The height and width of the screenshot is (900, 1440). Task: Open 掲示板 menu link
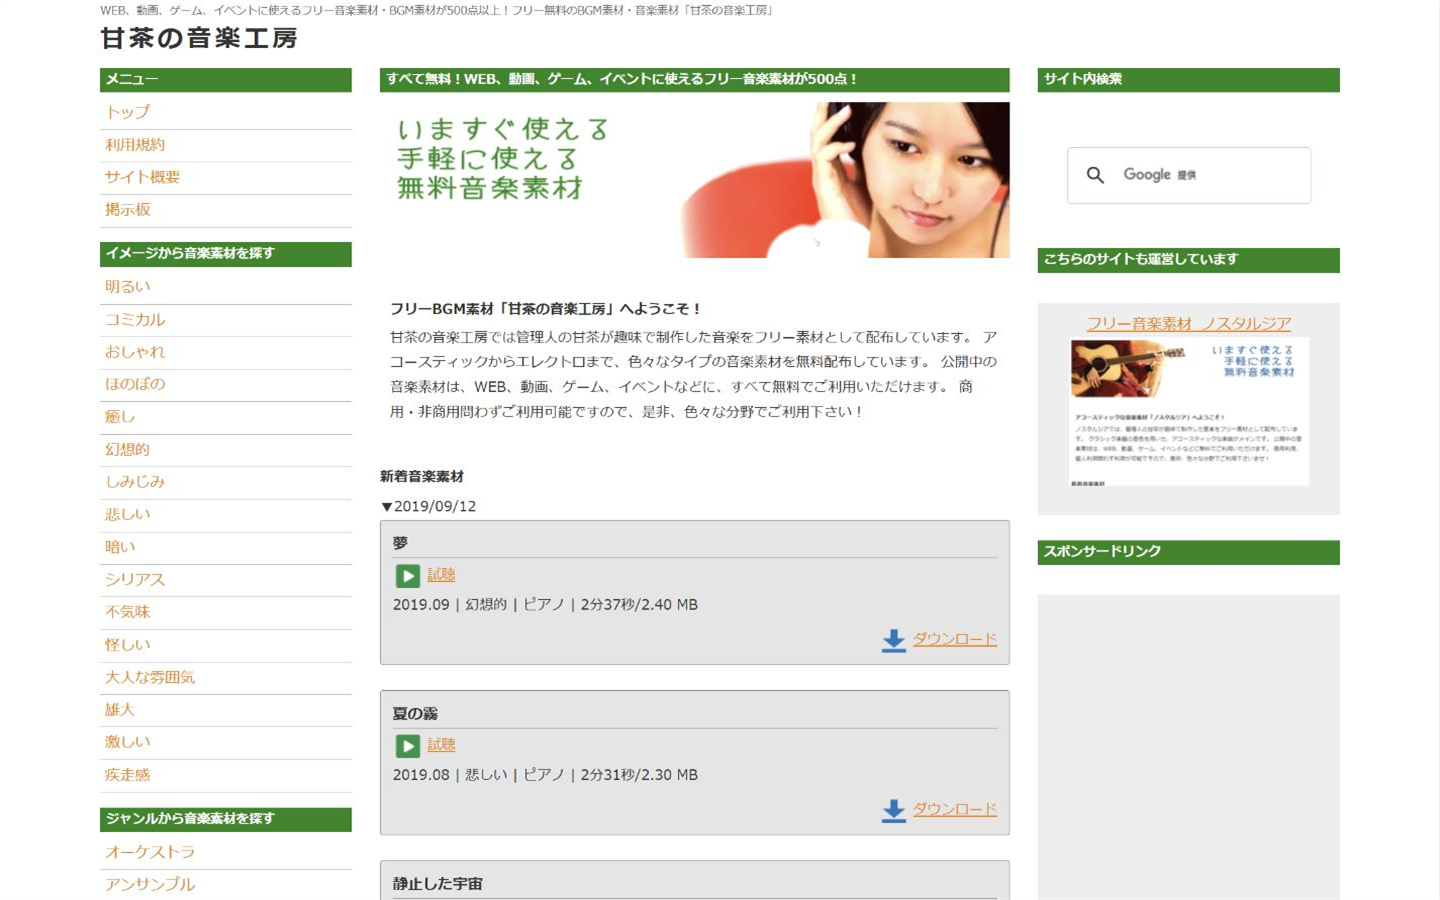coord(128,210)
